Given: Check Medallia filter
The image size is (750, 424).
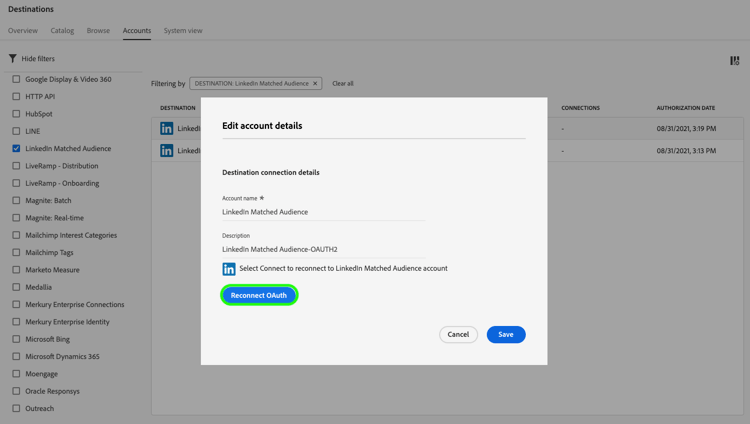Looking at the screenshot, I should coord(16,287).
